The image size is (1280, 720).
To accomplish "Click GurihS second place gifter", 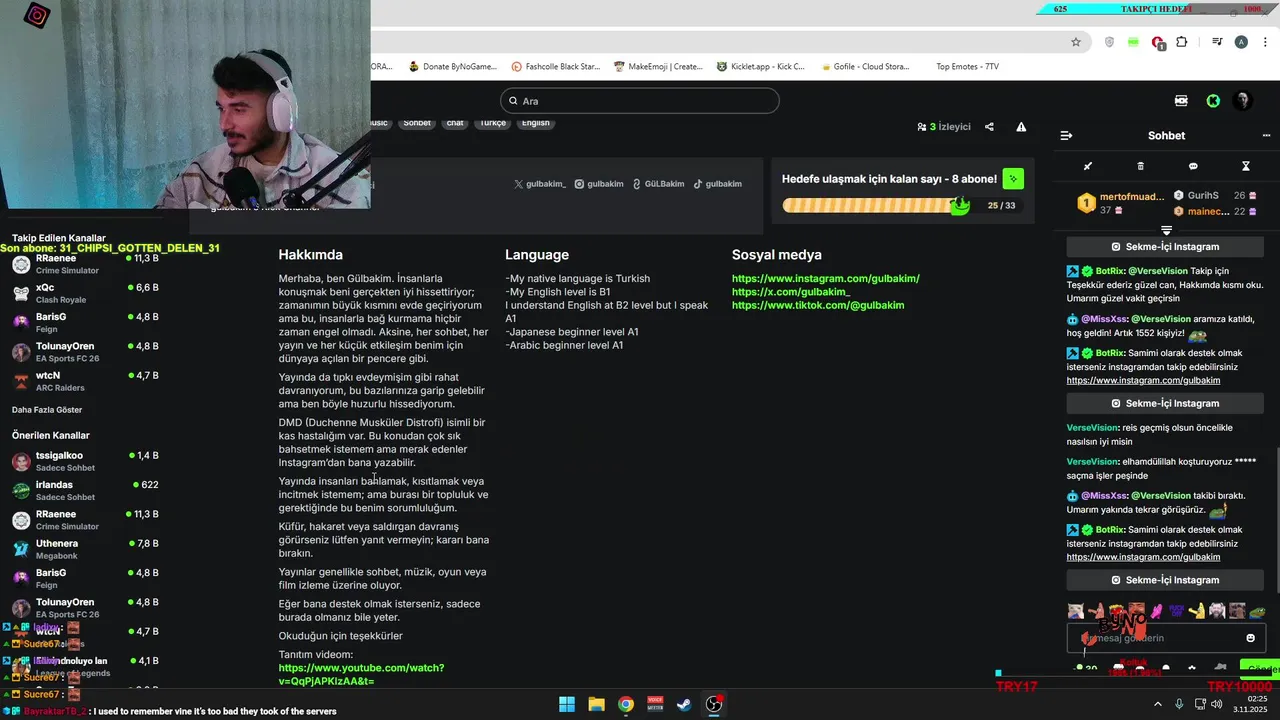I will (1203, 196).
